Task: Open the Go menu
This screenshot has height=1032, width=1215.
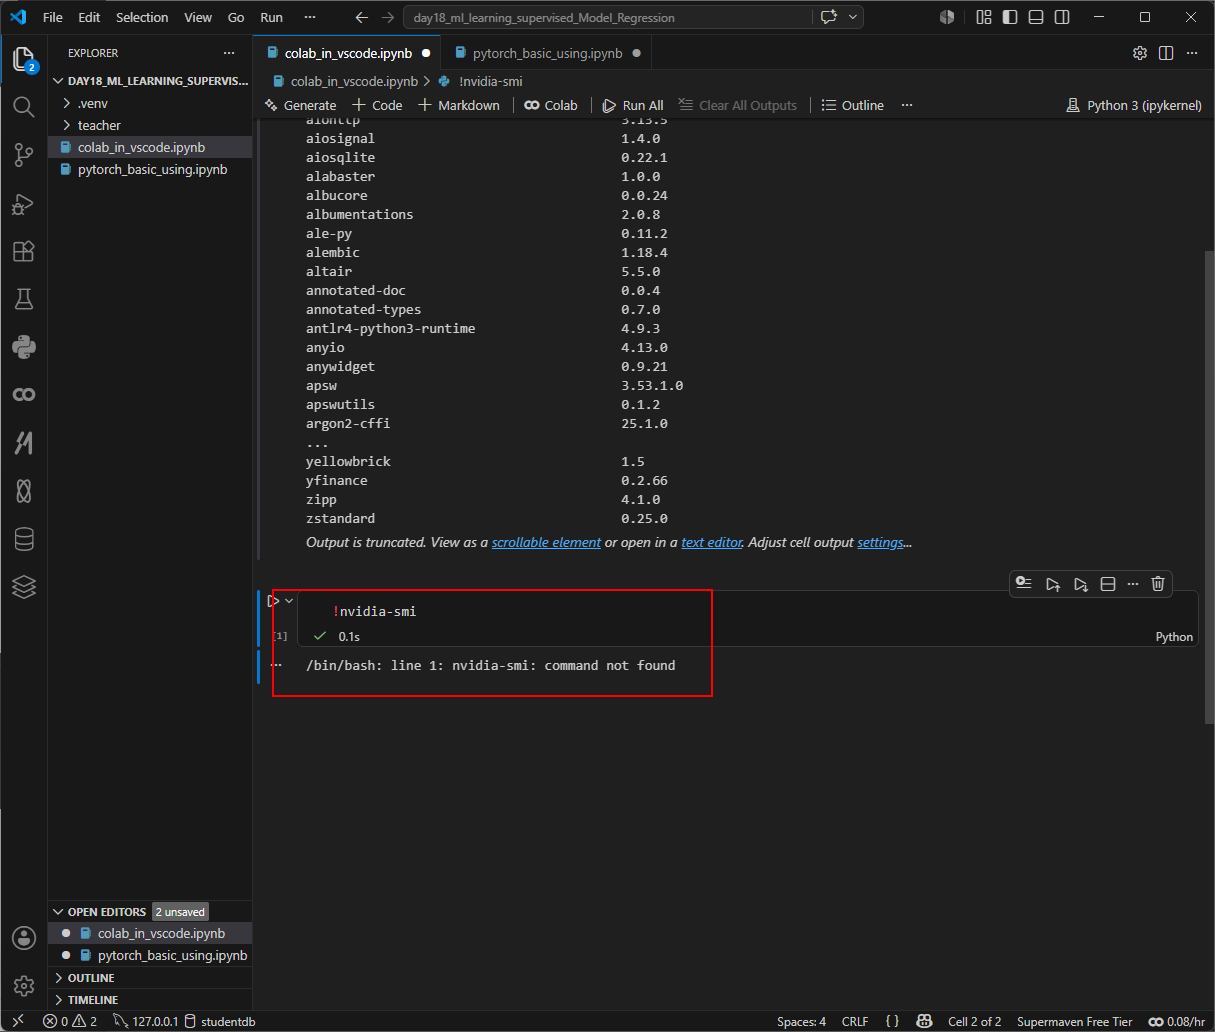Action: pos(236,17)
